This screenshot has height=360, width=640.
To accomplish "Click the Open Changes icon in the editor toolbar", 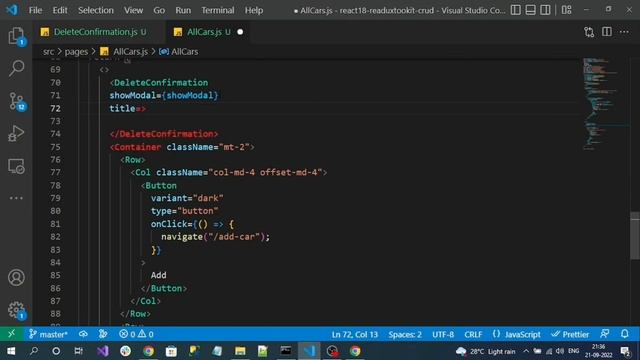I will [589, 32].
